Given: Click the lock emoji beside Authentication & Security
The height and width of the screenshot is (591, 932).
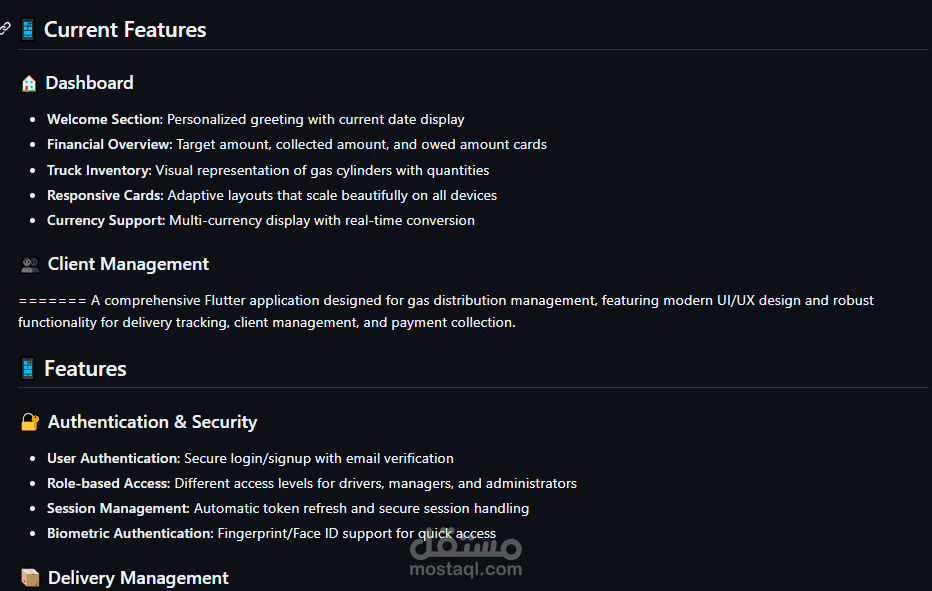Looking at the screenshot, I should [30, 422].
